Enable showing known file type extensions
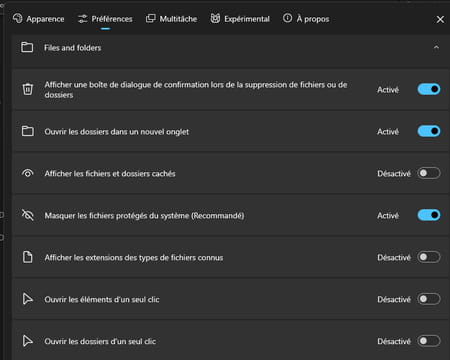The image size is (450, 360). pos(429,257)
